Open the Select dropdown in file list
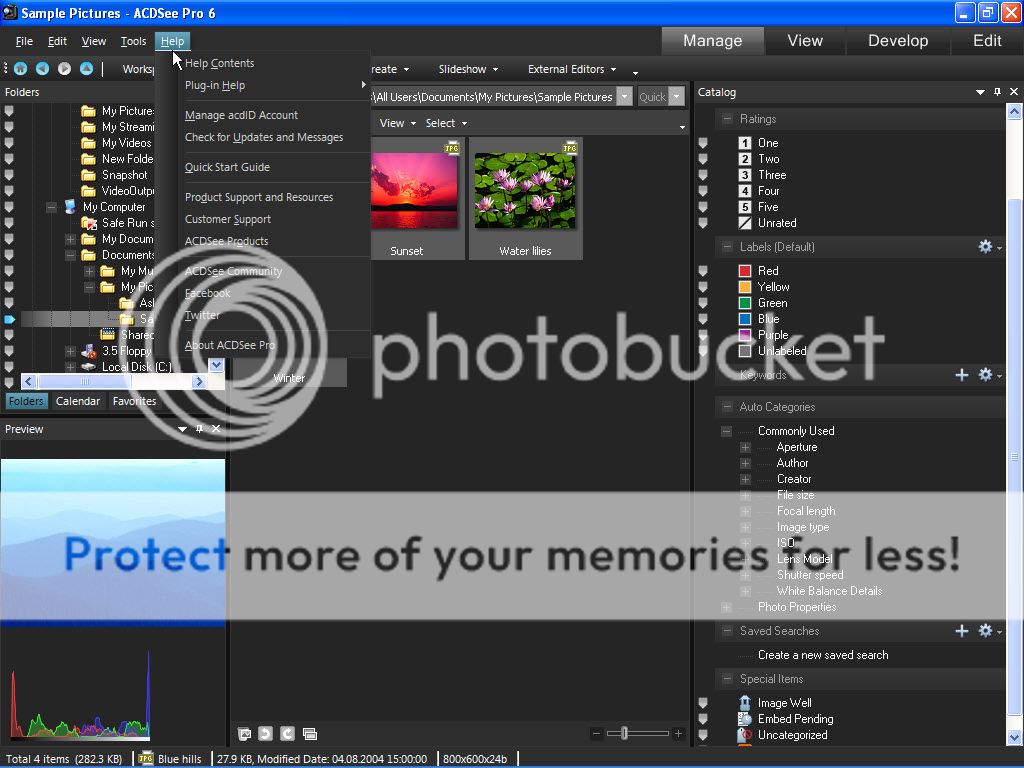 tap(446, 123)
